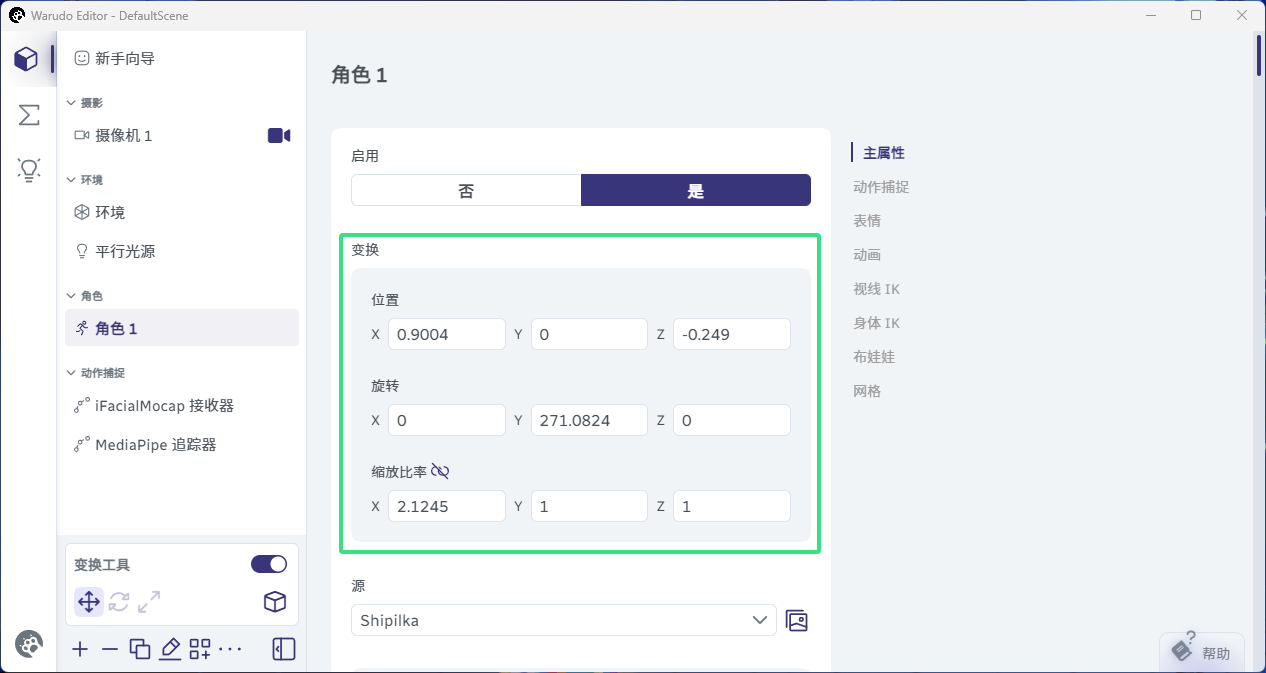Screen dimensions: 1266x673
Task: Jump to 动画 section
Action: coord(867,255)
